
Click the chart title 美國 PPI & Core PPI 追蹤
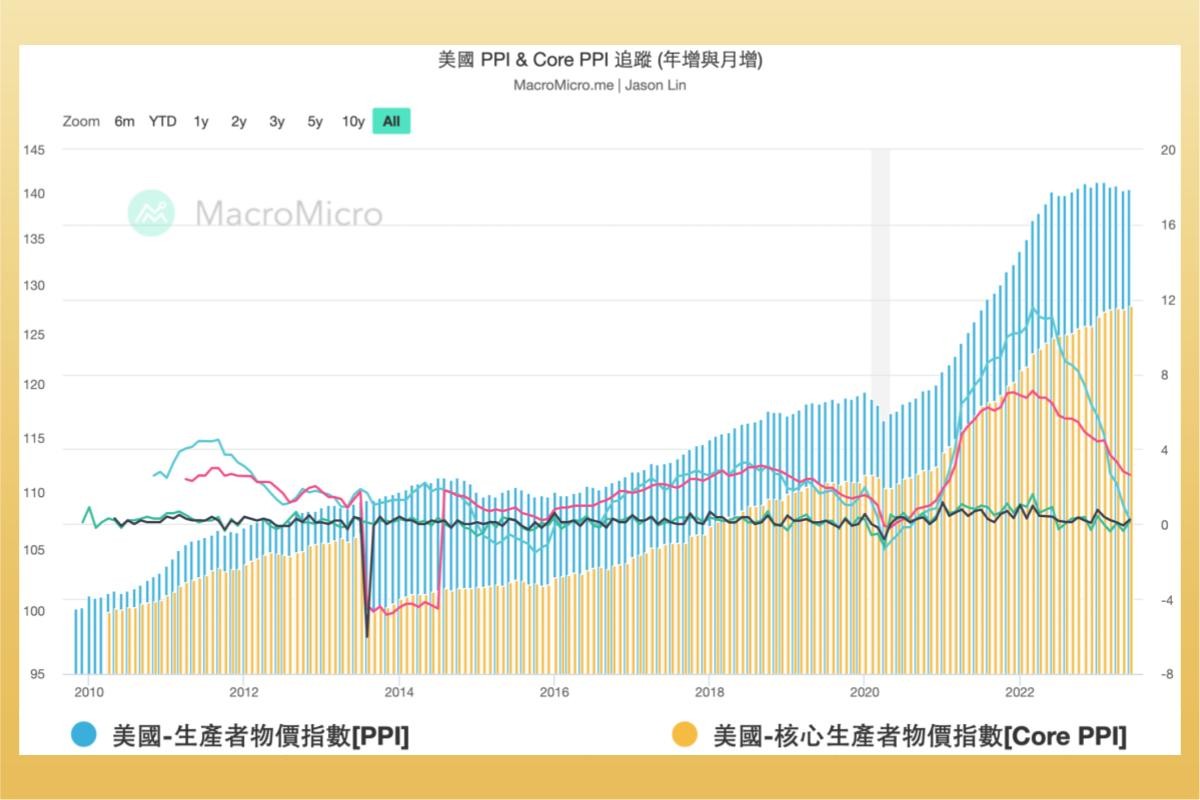[x=599, y=60]
